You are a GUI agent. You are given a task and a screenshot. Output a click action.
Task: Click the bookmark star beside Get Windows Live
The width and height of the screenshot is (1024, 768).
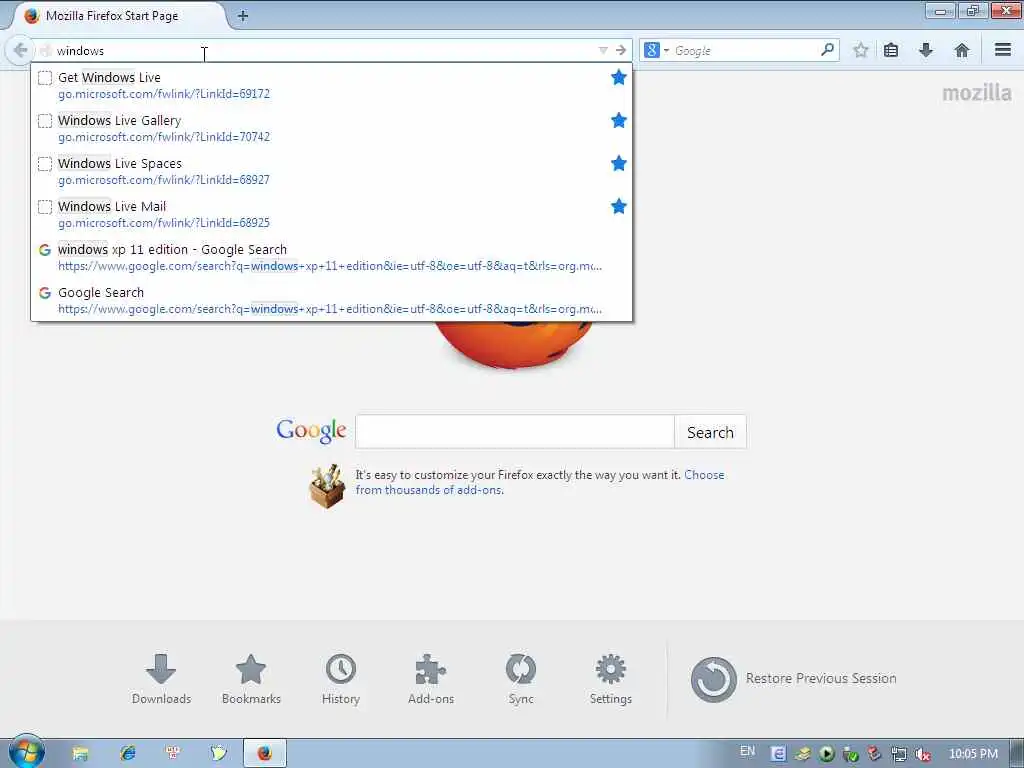[618, 77]
